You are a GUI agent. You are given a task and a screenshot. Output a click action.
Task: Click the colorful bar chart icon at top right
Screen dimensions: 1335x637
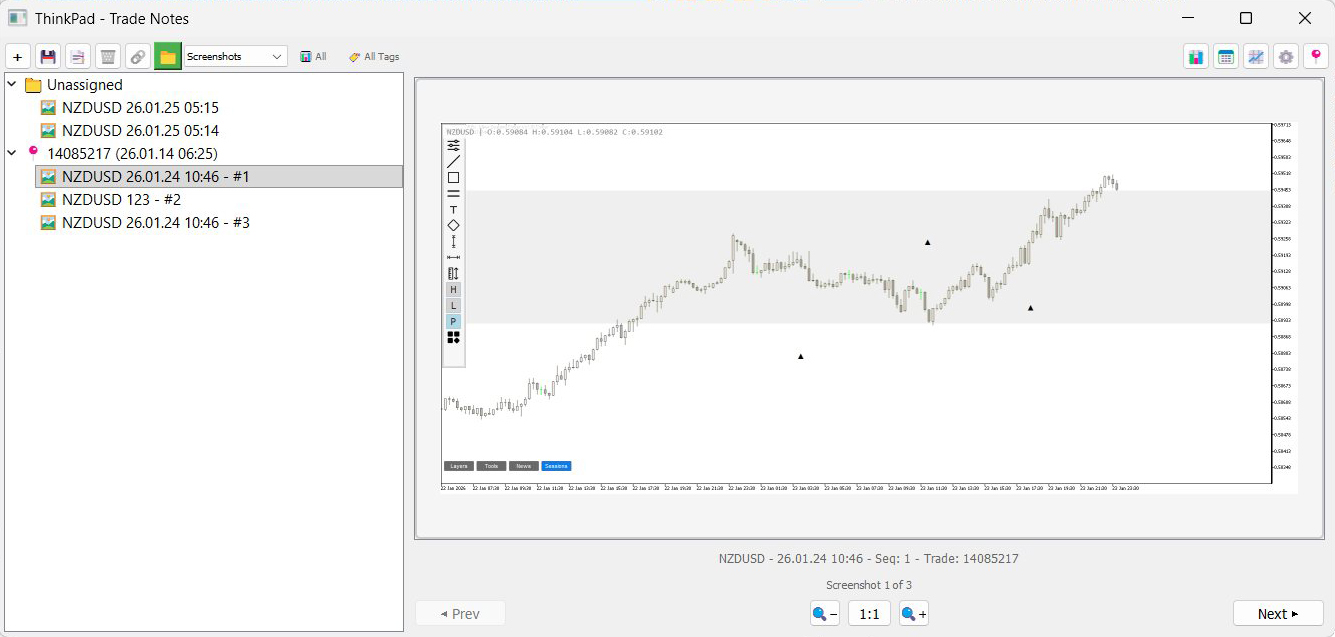(1196, 57)
